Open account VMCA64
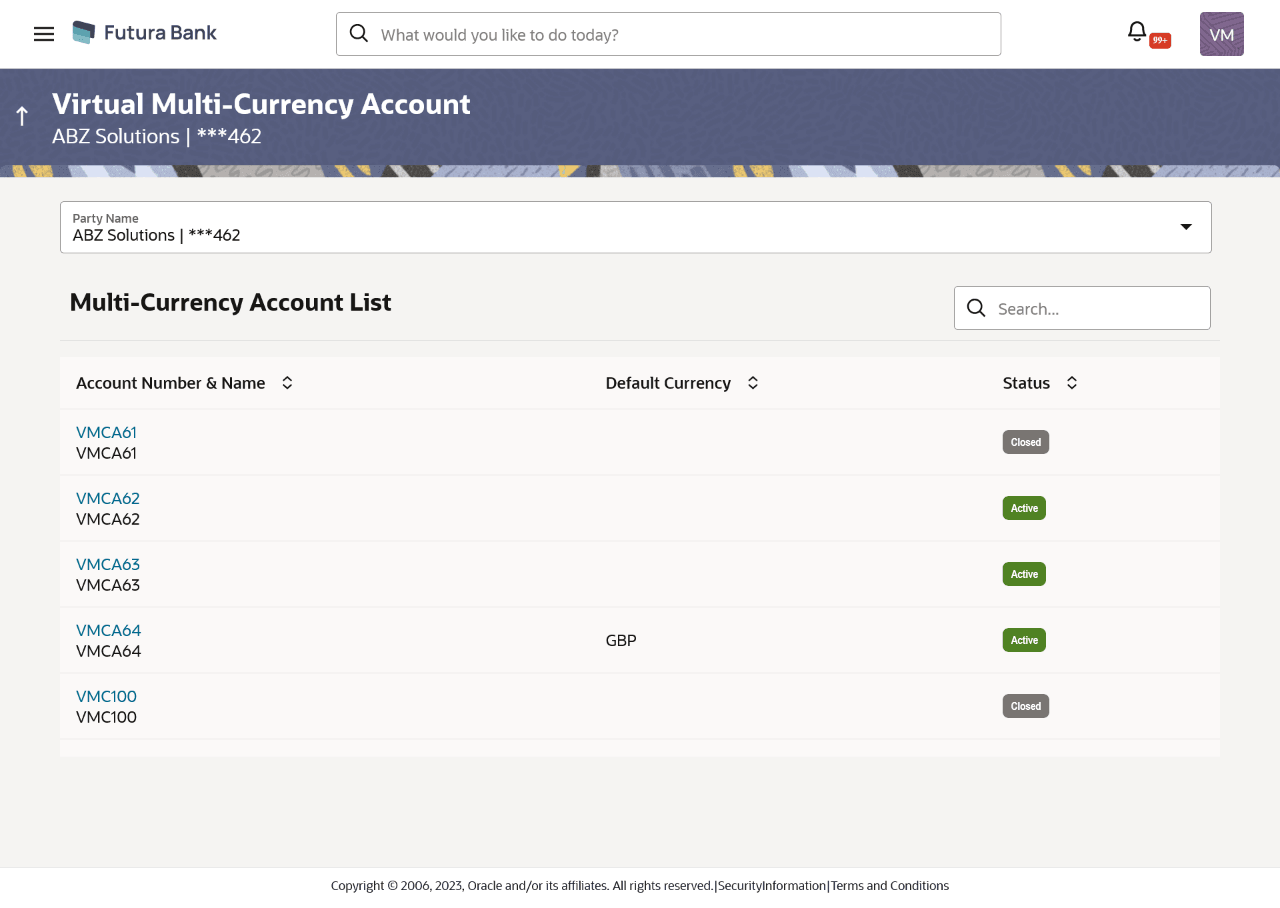 pyautogui.click(x=108, y=630)
